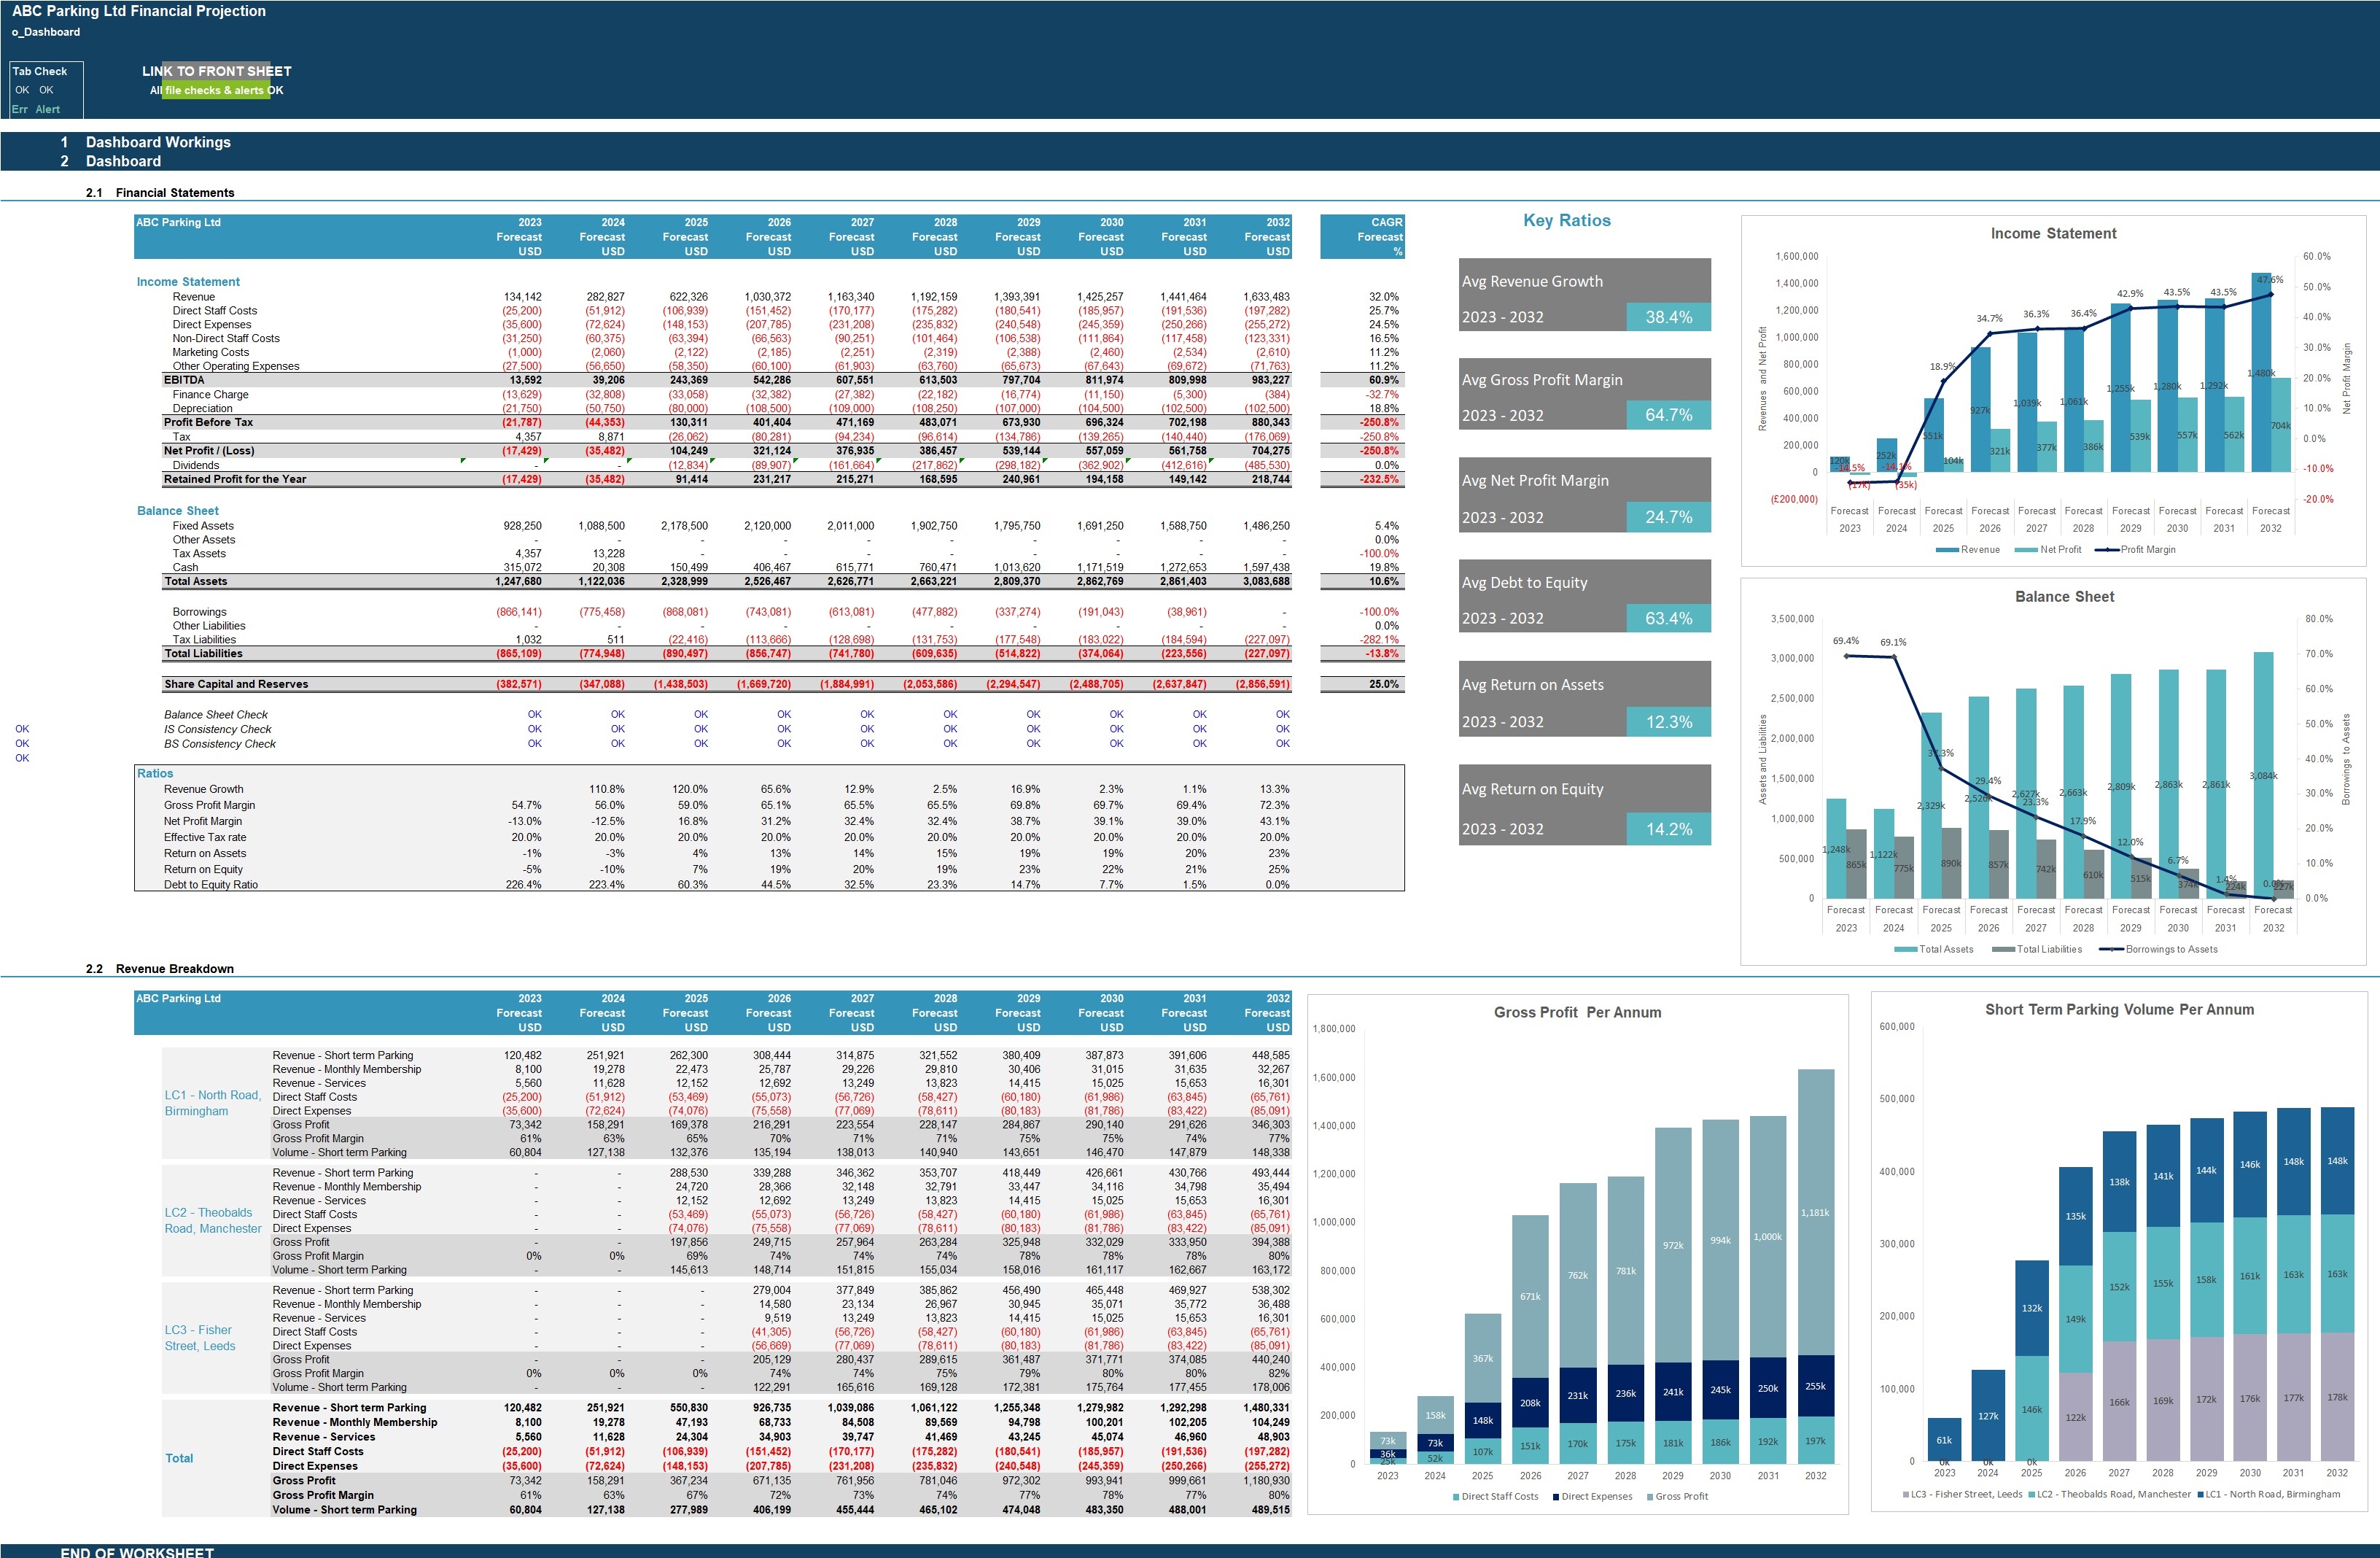Screen dimensions: 2380x1558
Task: Select the Gross Profit Per Annum chart title
Action: (1577, 1012)
